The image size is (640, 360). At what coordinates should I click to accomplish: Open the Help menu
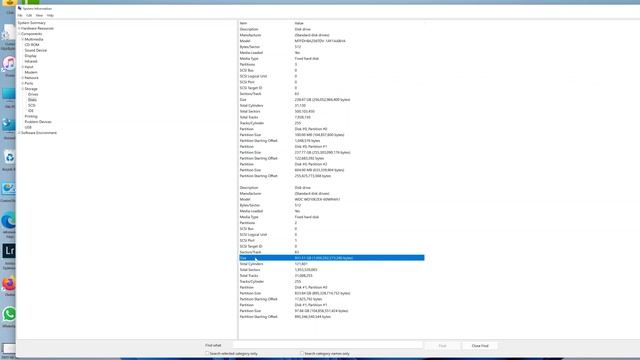50,16
